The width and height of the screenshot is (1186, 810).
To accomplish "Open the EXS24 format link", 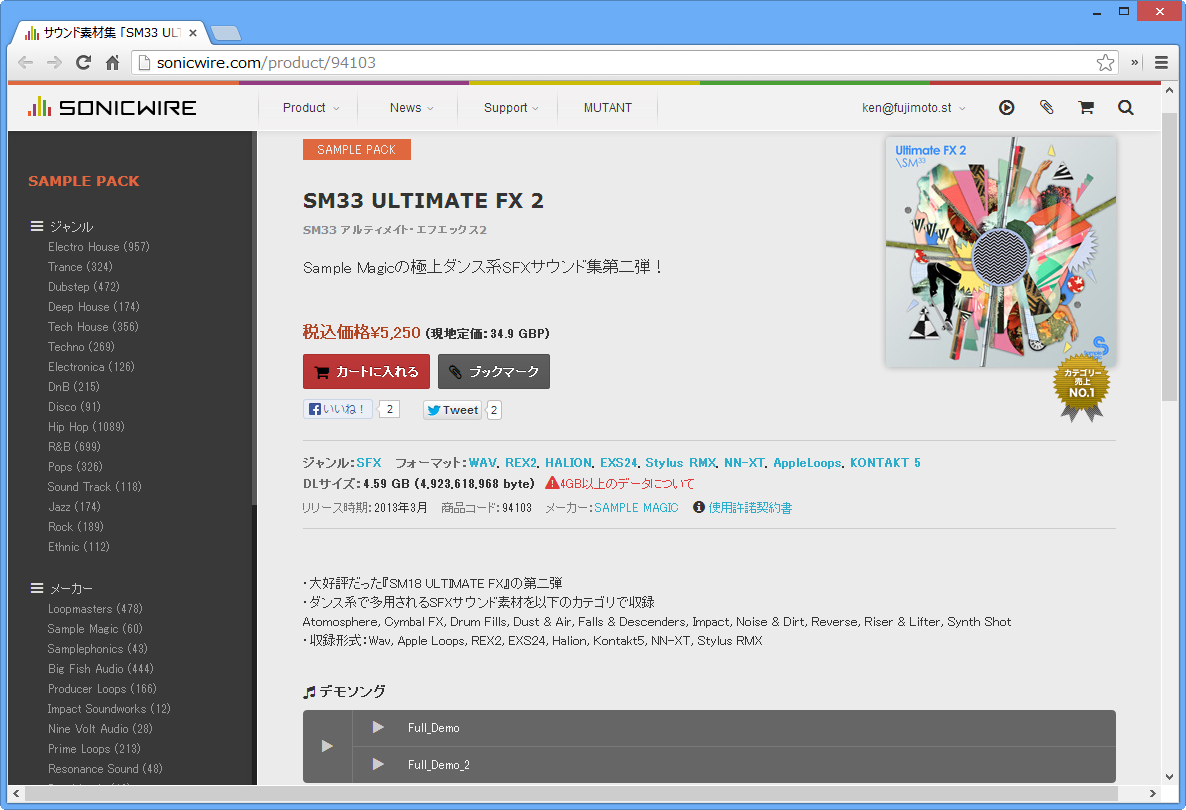I will [x=619, y=462].
